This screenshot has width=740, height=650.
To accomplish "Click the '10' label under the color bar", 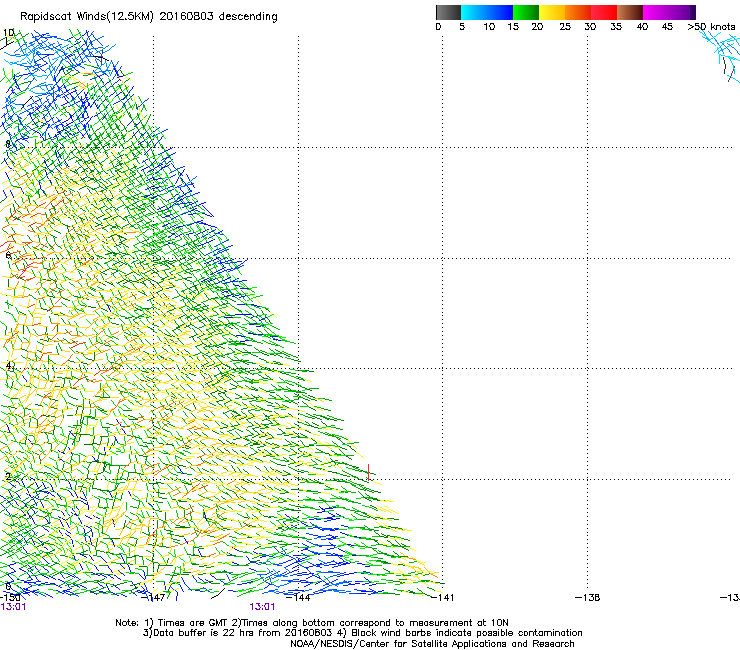I will coord(489,27).
